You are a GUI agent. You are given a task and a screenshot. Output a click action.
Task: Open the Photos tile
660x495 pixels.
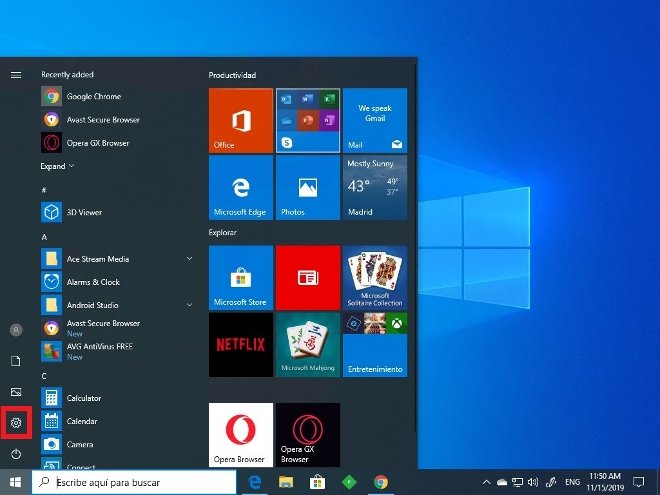coord(308,187)
